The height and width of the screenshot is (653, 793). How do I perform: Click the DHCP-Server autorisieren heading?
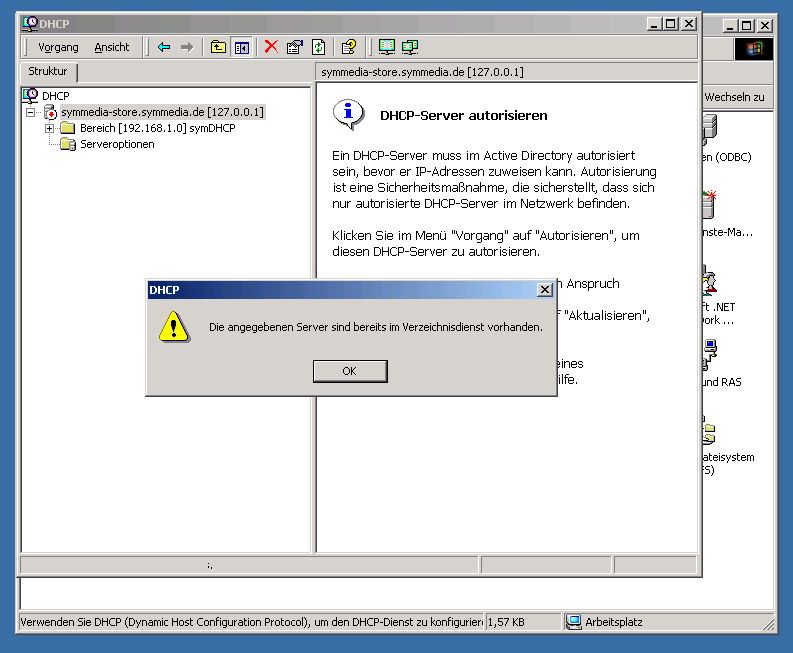[464, 115]
